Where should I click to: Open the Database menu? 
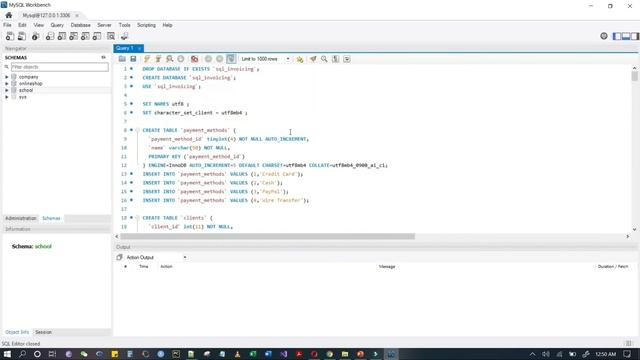(x=80, y=25)
